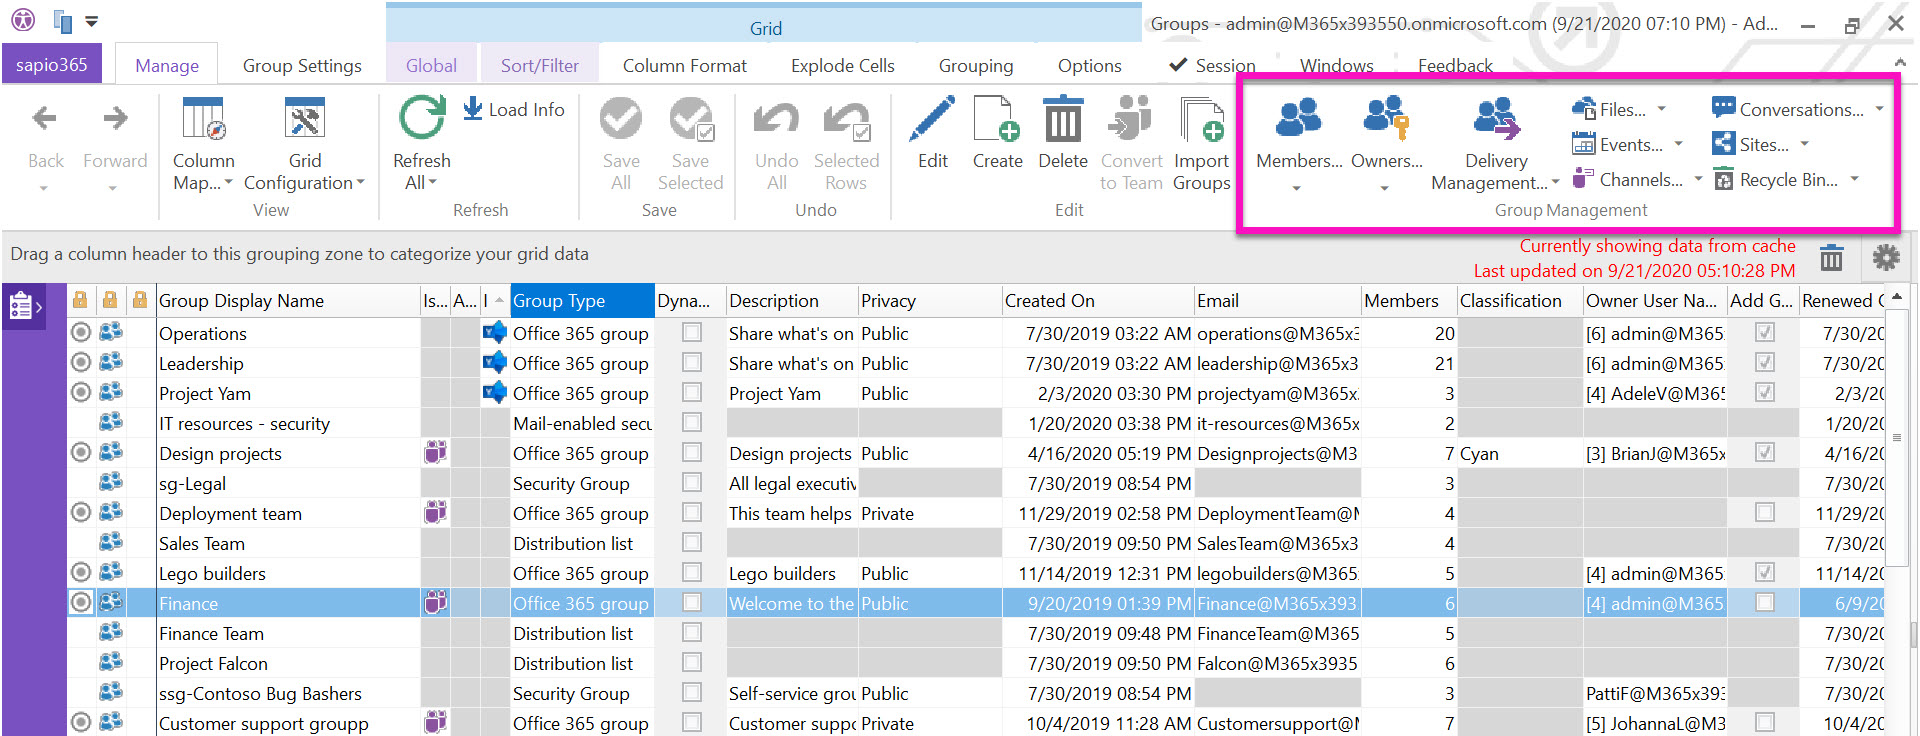The width and height of the screenshot is (1920, 736).
Task: Click the Back navigation arrow
Action: [x=45, y=119]
